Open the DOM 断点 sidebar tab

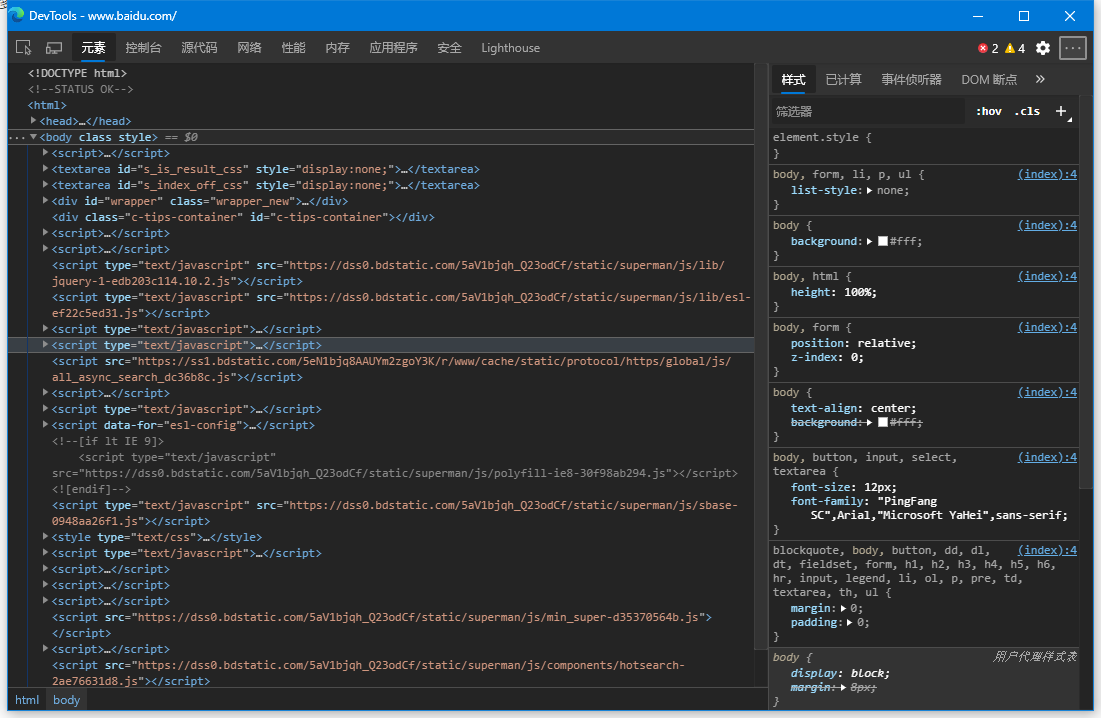[x=989, y=79]
